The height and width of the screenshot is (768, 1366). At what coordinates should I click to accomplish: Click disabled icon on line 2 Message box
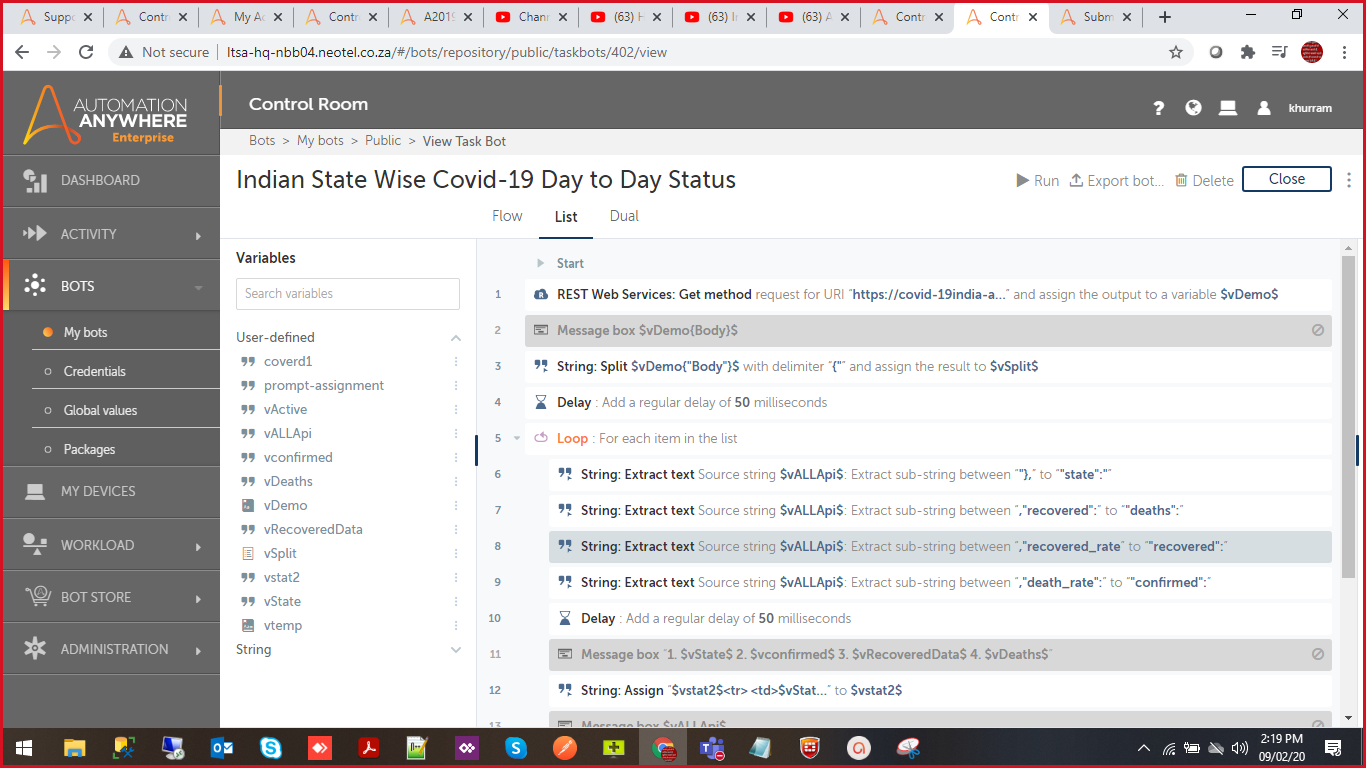pyautogui.click(x=1317, y=330)
